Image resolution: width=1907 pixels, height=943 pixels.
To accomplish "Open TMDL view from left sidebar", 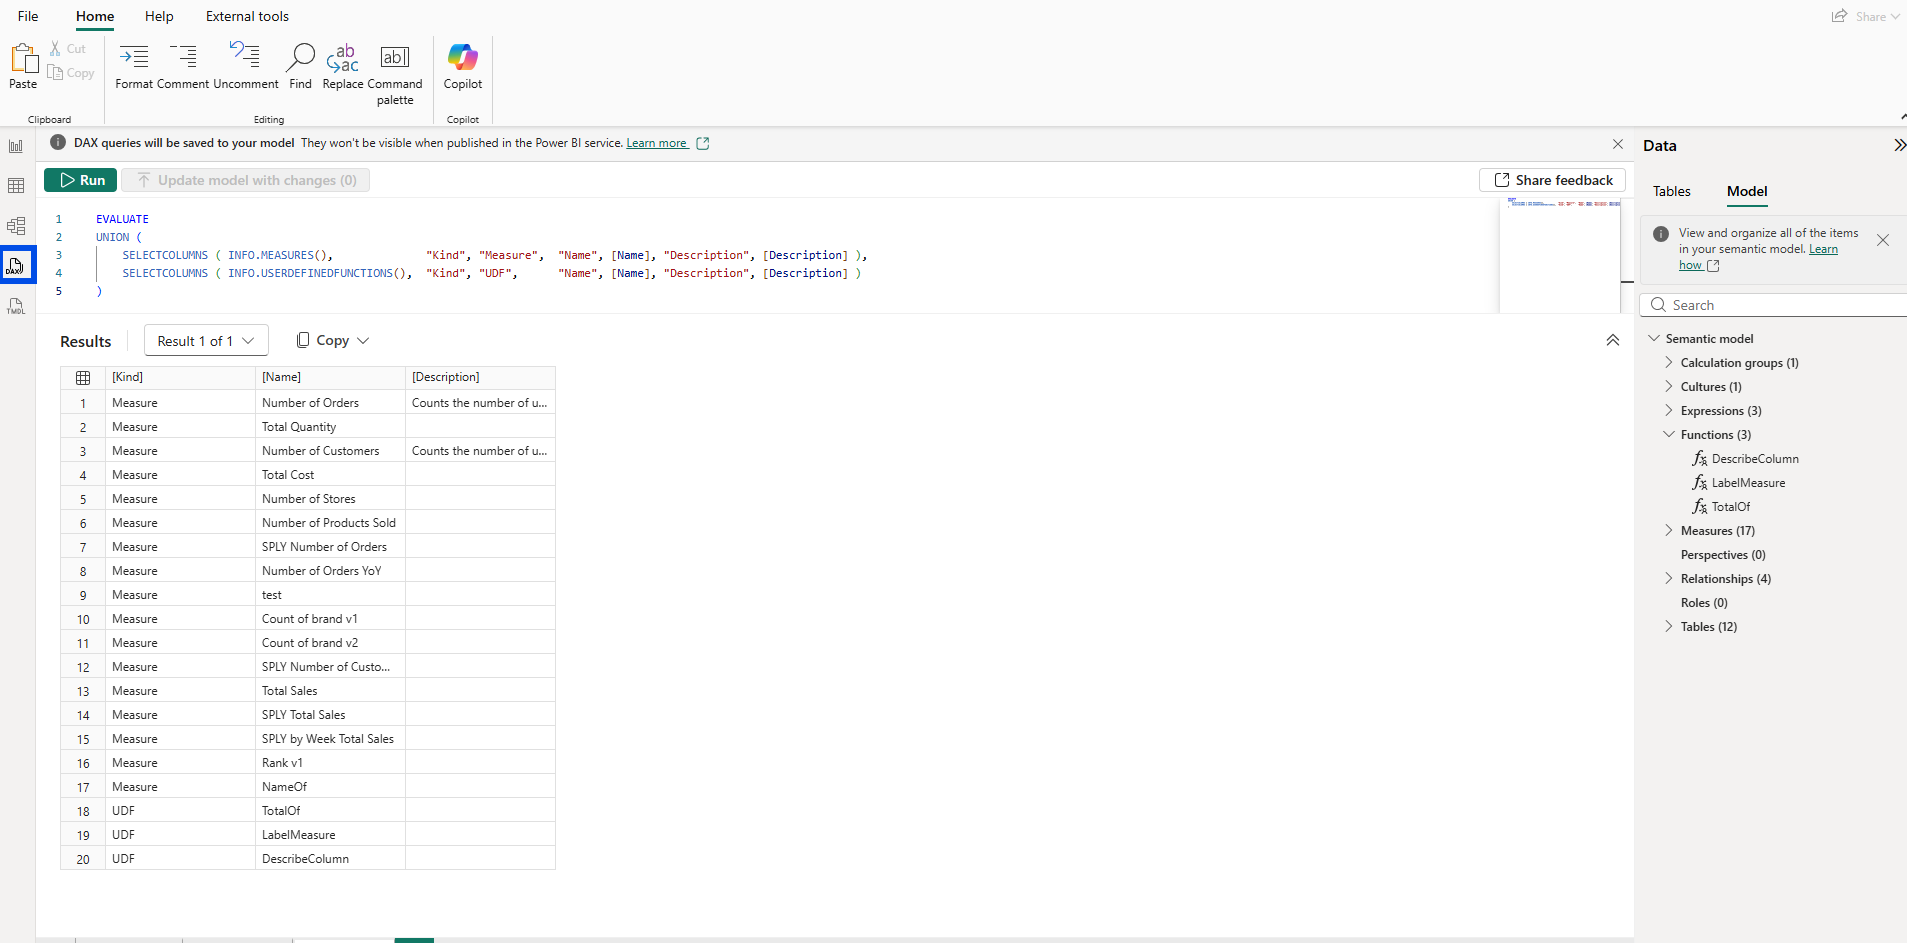I will coord(16,307).
